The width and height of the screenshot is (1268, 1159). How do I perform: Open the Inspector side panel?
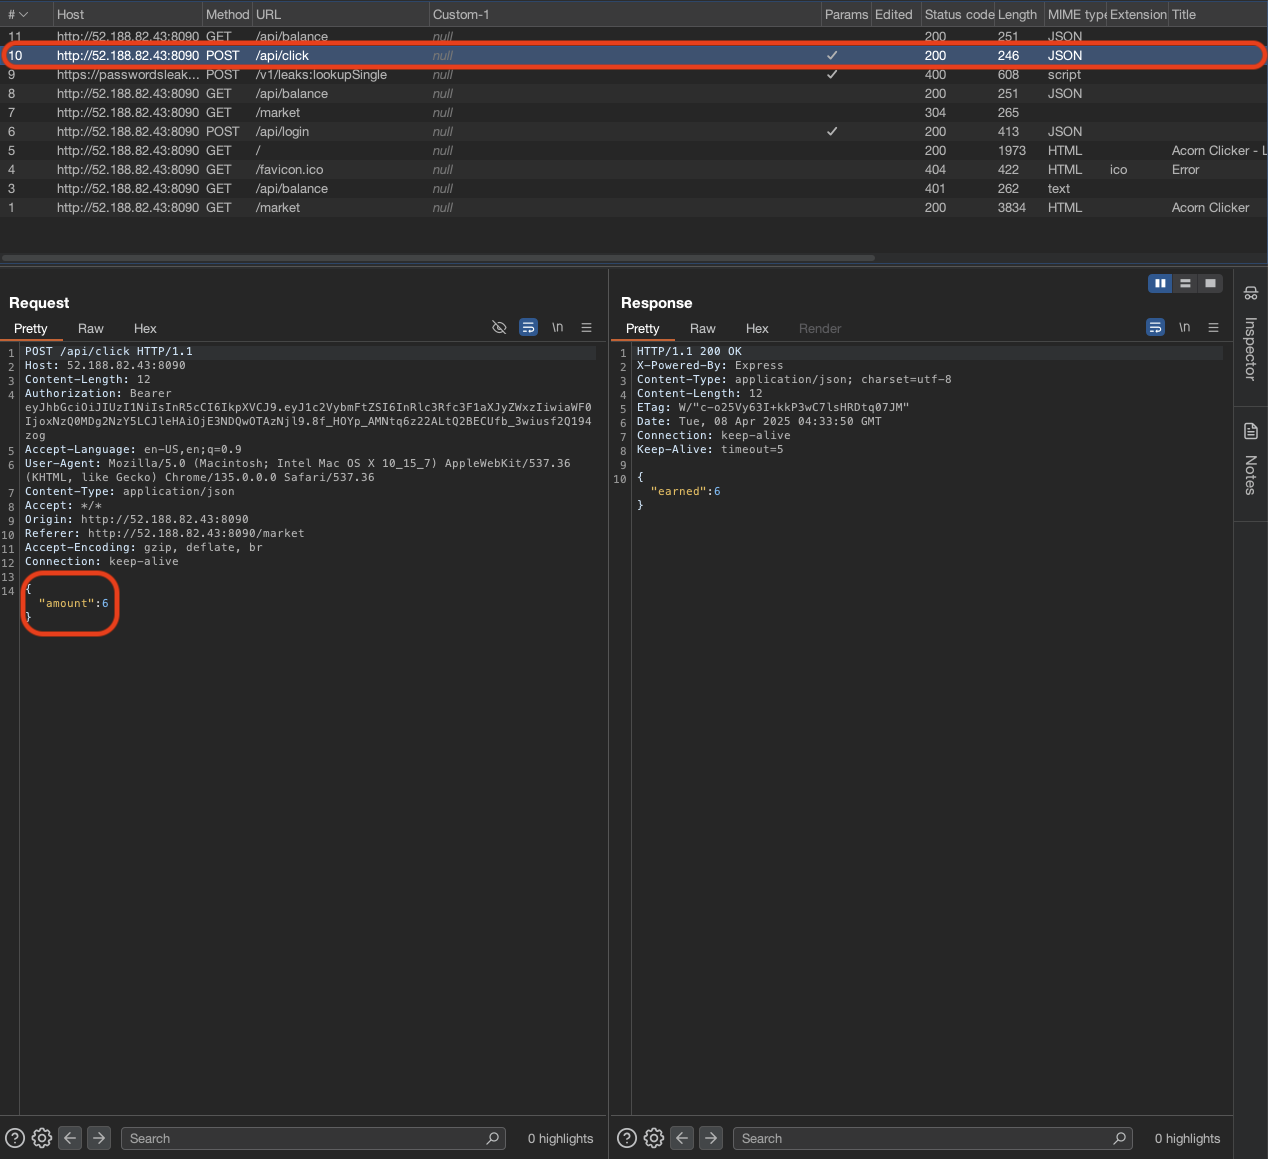[1250, 335]
